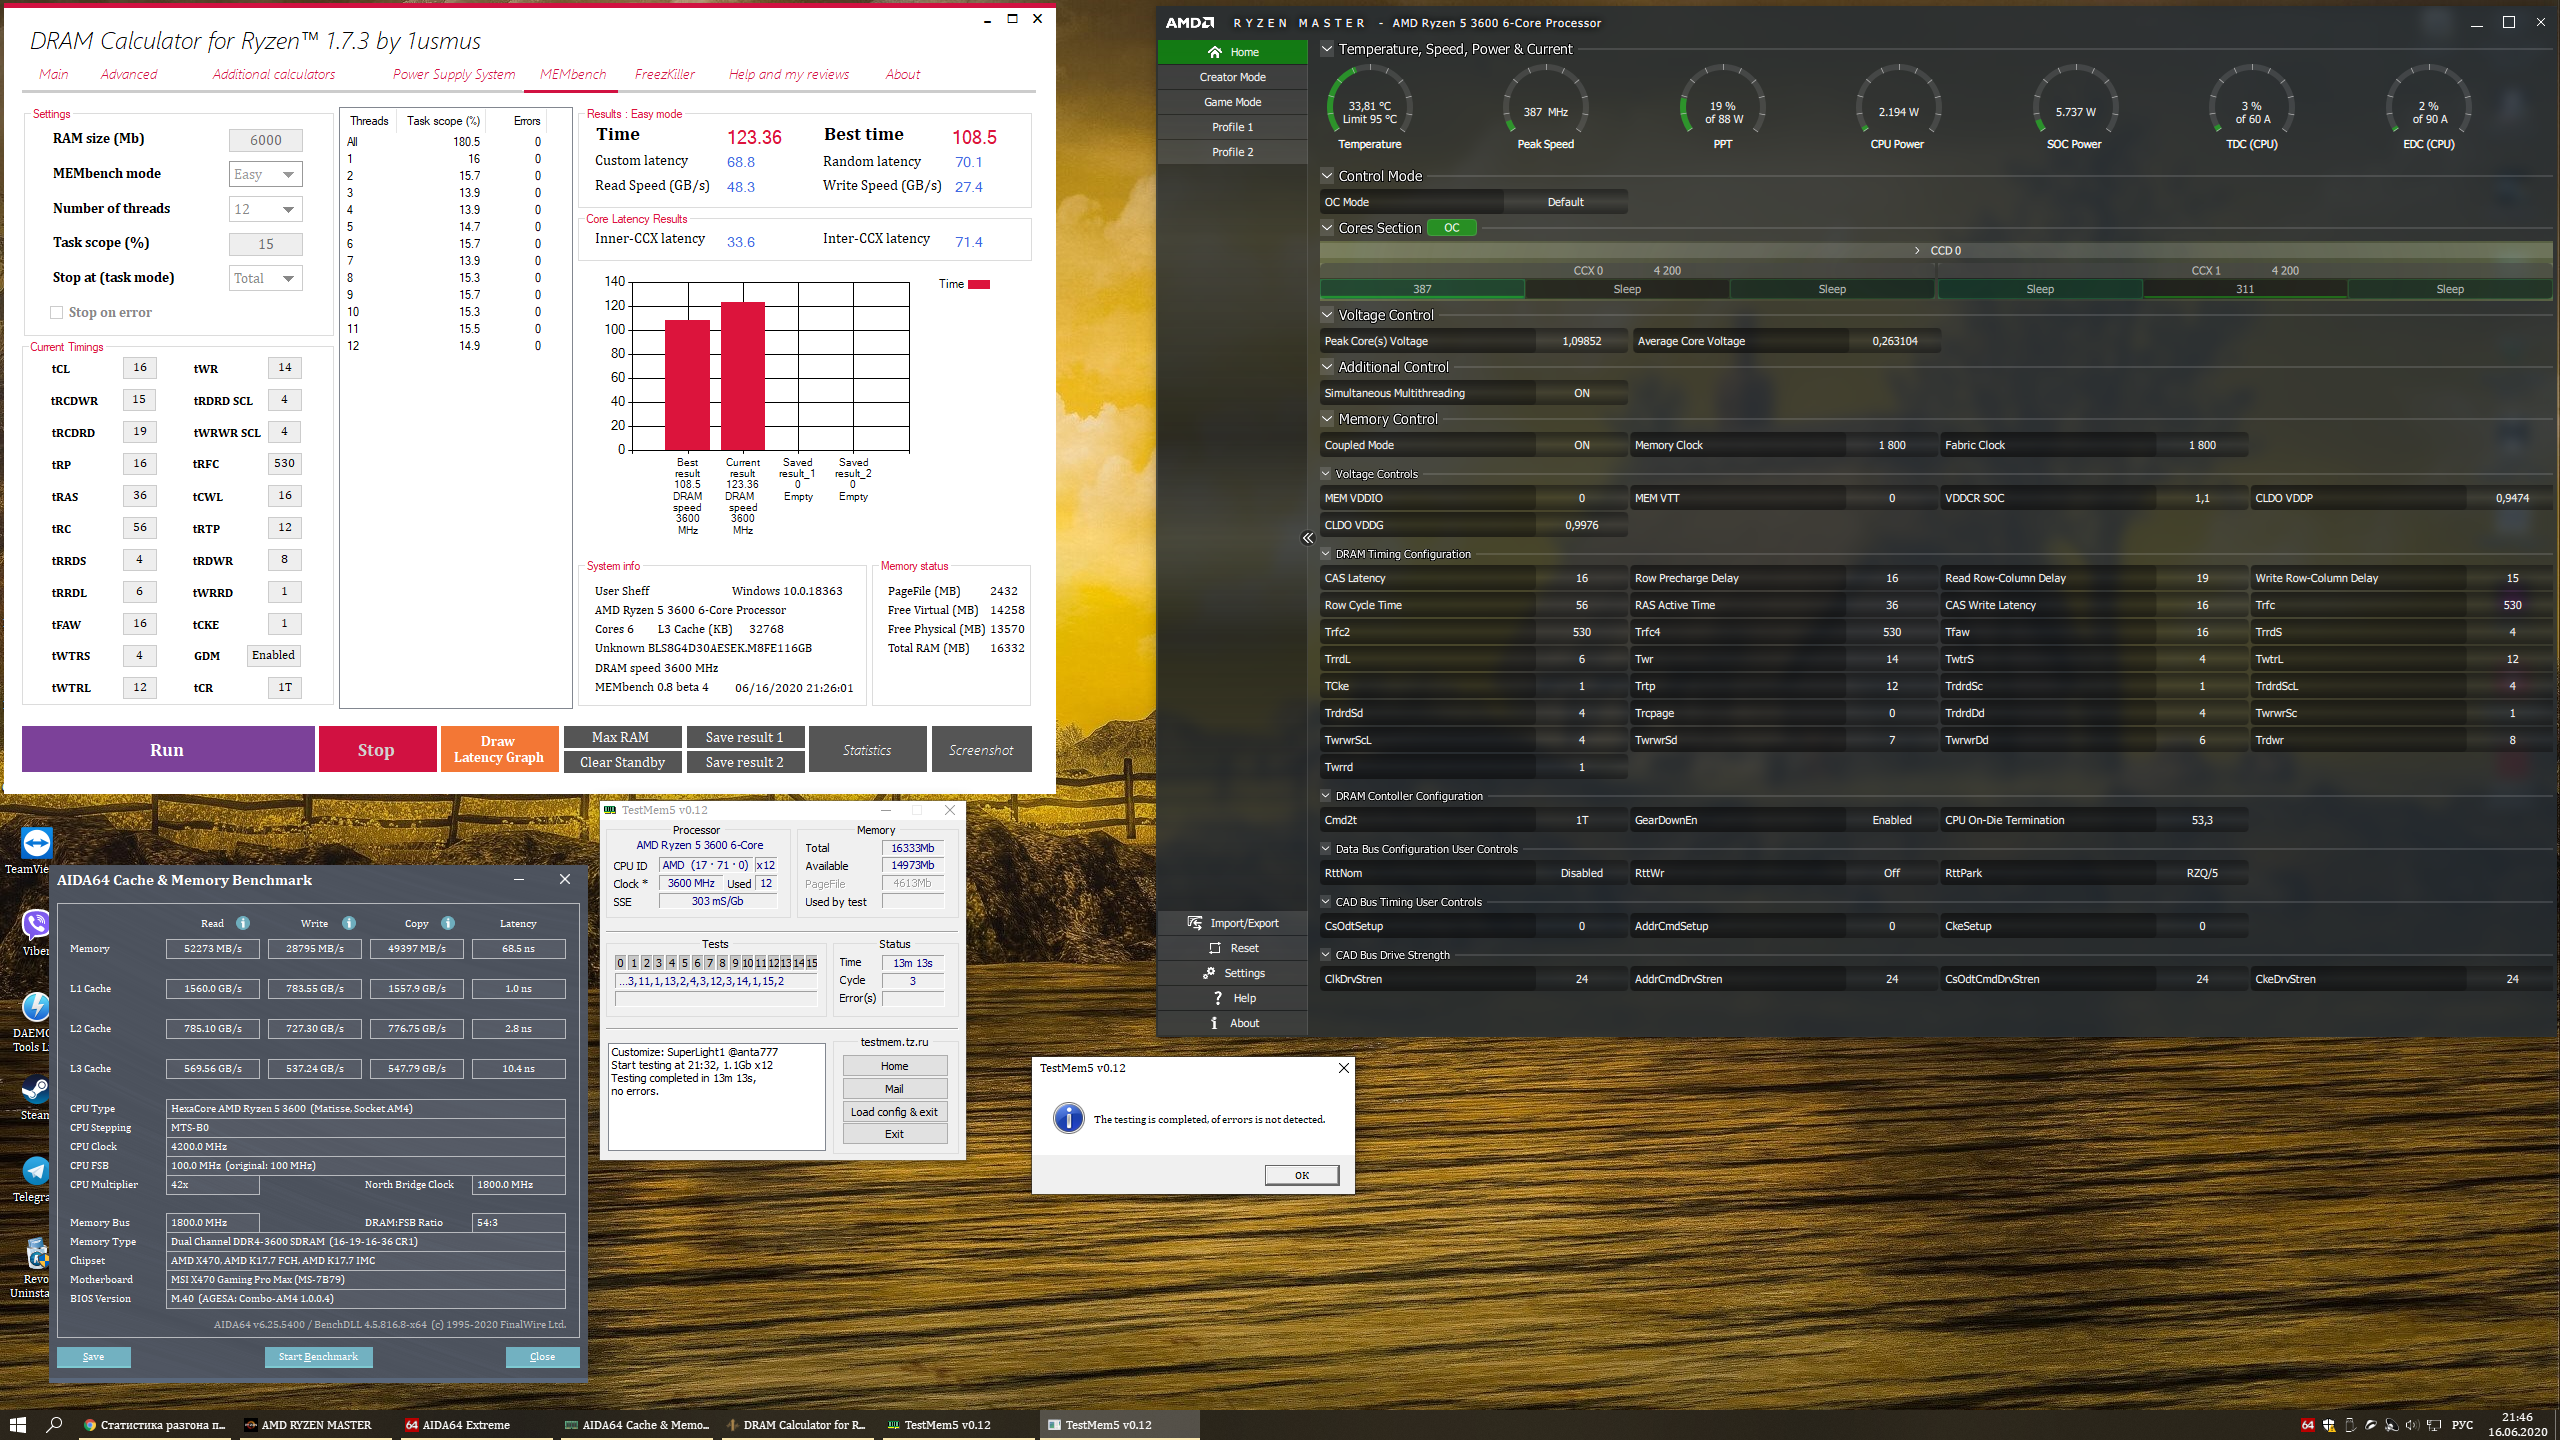Click the Reset icon in Ryzen Master sidebar
This screenshot has width=2560, height=1440.
(x=1215, y=948)
